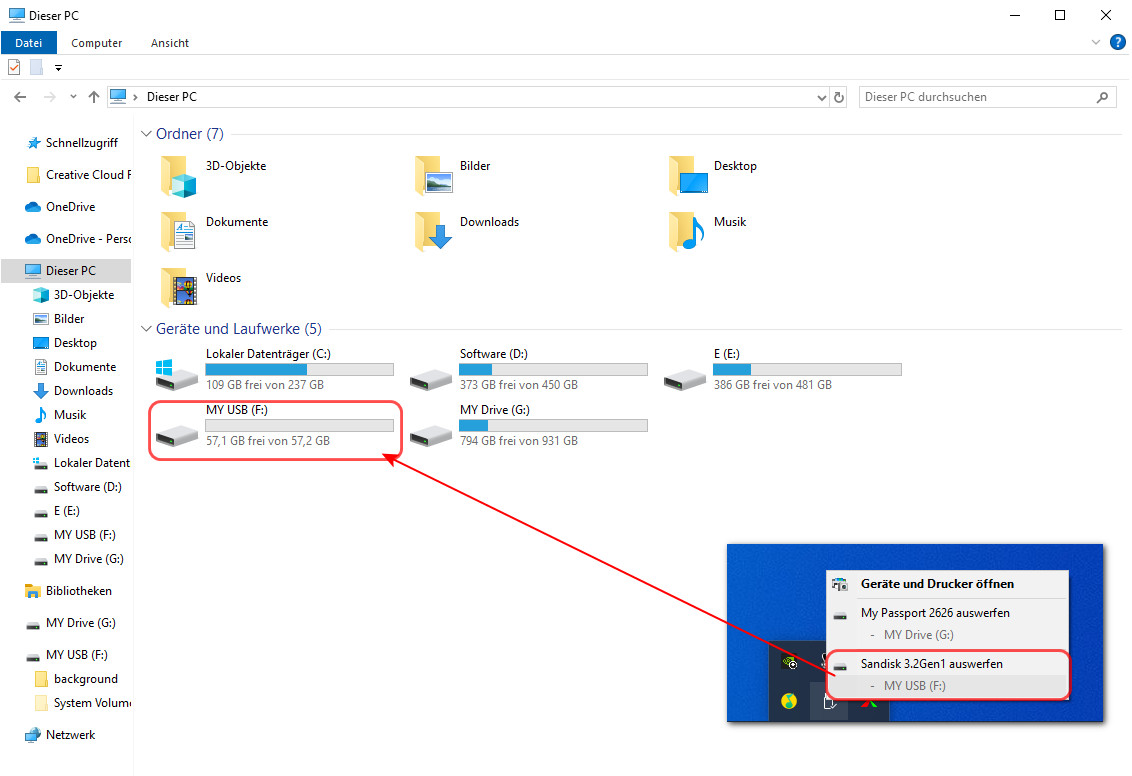Open Netzwerk in the navigation pane
The height and width of the screenshot is (776, 1132).
pos(61,735)
